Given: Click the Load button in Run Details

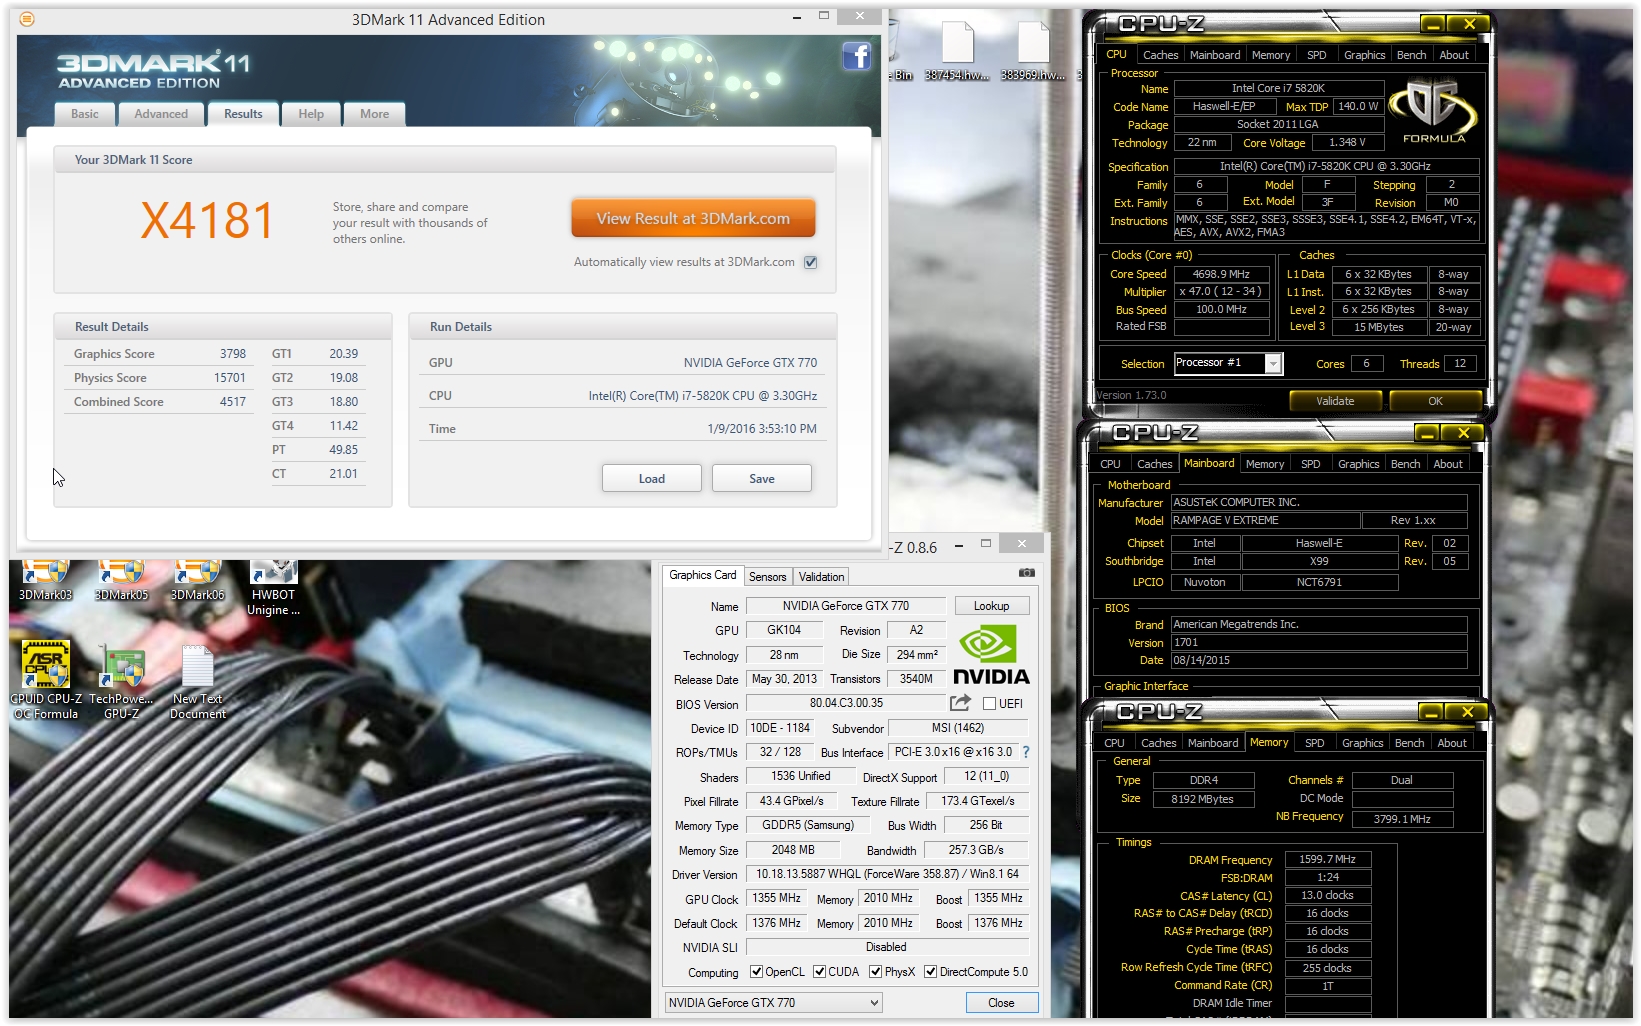Looking at the screenshot, I should (651, 479).
